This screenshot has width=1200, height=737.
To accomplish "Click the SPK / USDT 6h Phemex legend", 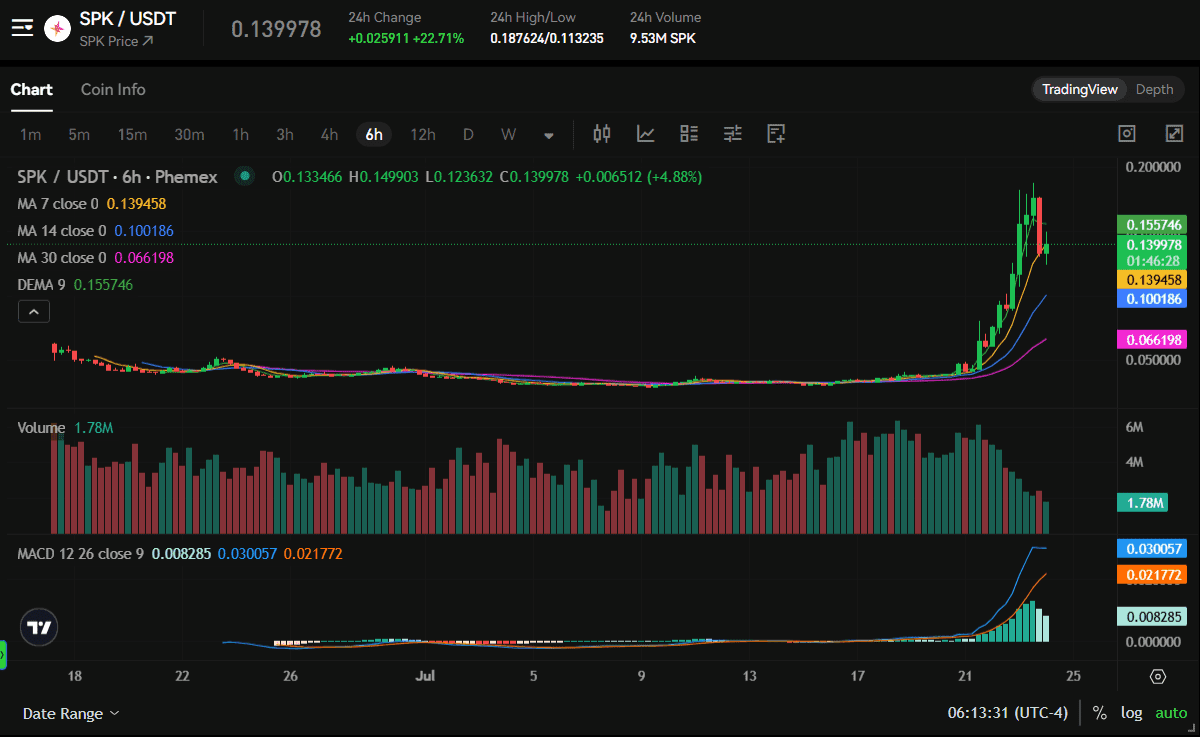I will click(117, 177).
